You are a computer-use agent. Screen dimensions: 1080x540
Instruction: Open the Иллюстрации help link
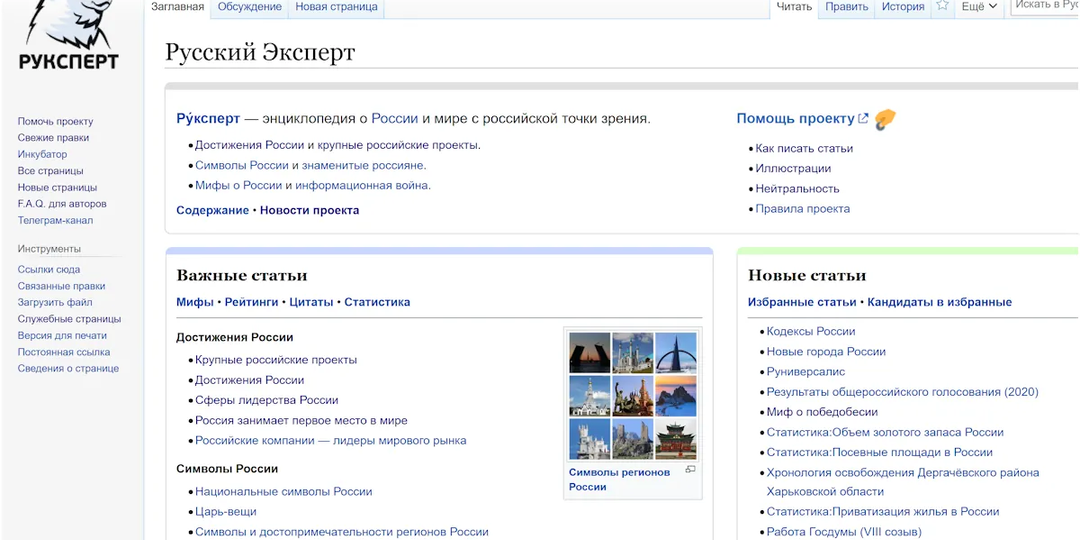(x=793, y=168)
